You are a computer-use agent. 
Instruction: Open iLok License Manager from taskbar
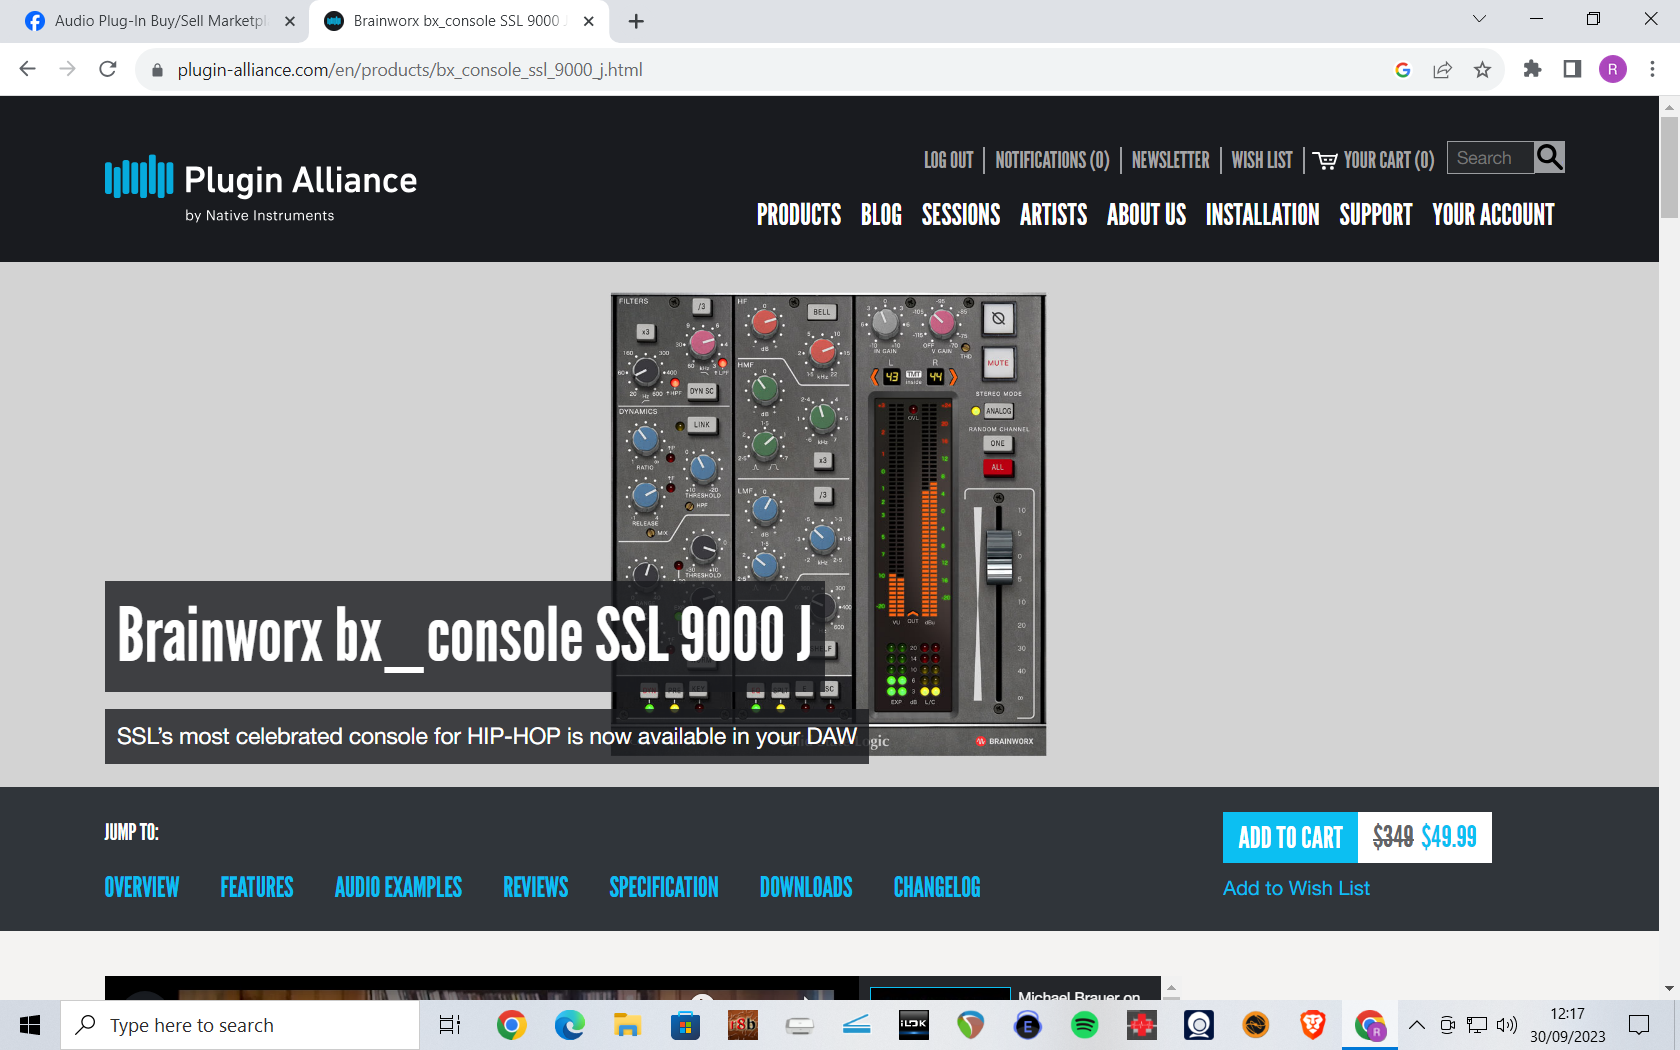(913, 1025)
